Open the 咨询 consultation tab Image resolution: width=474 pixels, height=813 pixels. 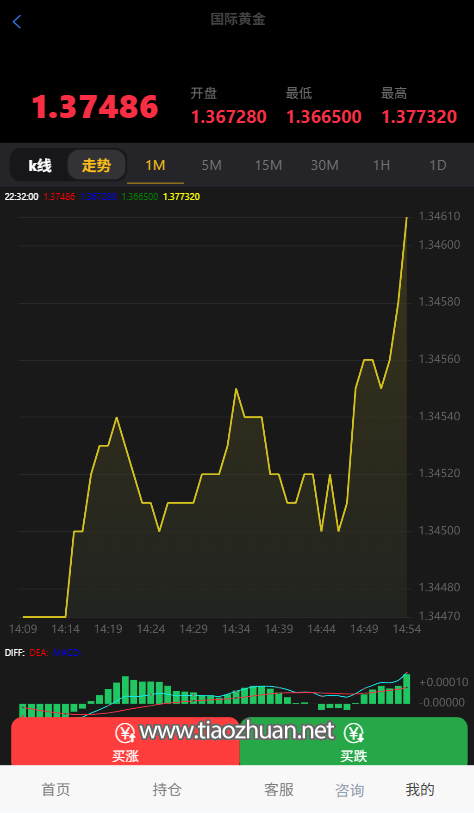point(350,790)
